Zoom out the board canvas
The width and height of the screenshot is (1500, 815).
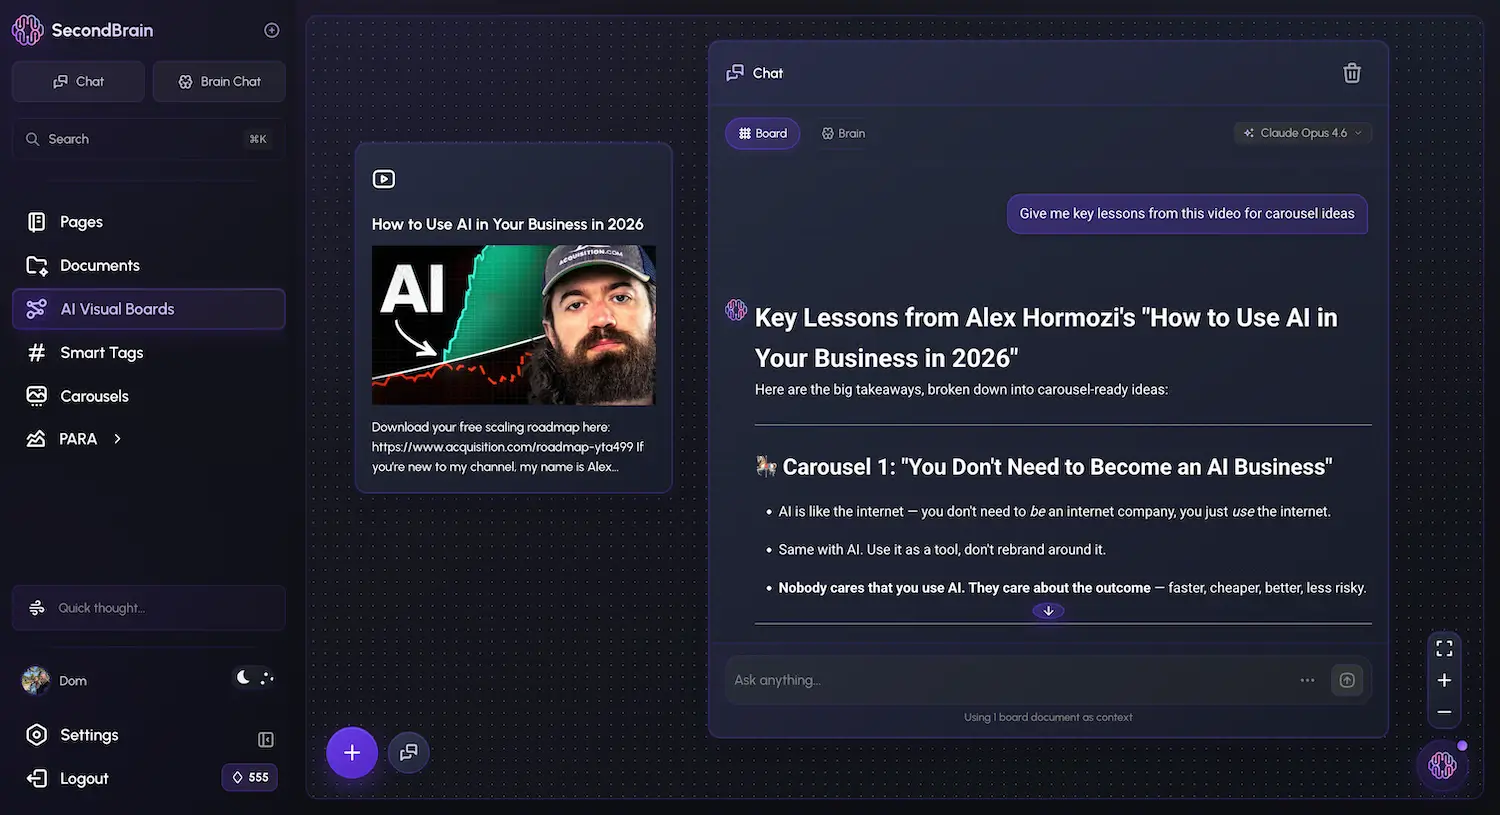(x=1444, y=712)
